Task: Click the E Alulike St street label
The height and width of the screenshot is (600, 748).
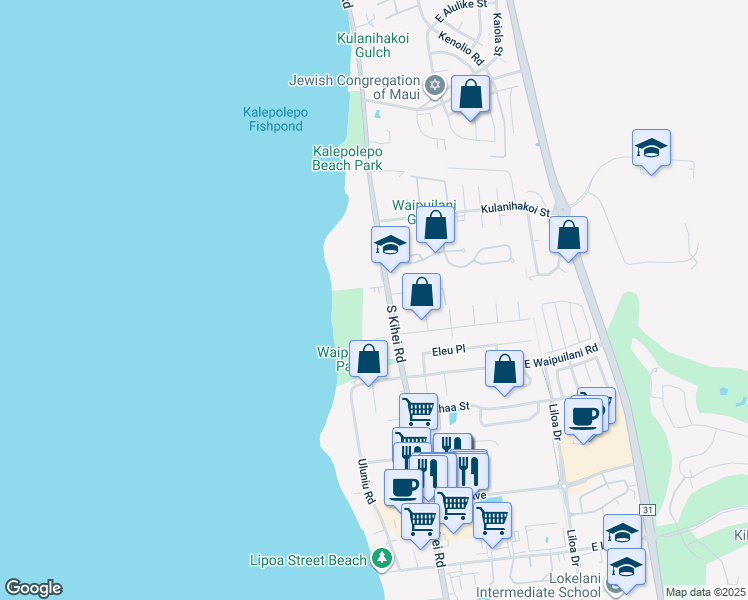Action: tap(461, 10)
